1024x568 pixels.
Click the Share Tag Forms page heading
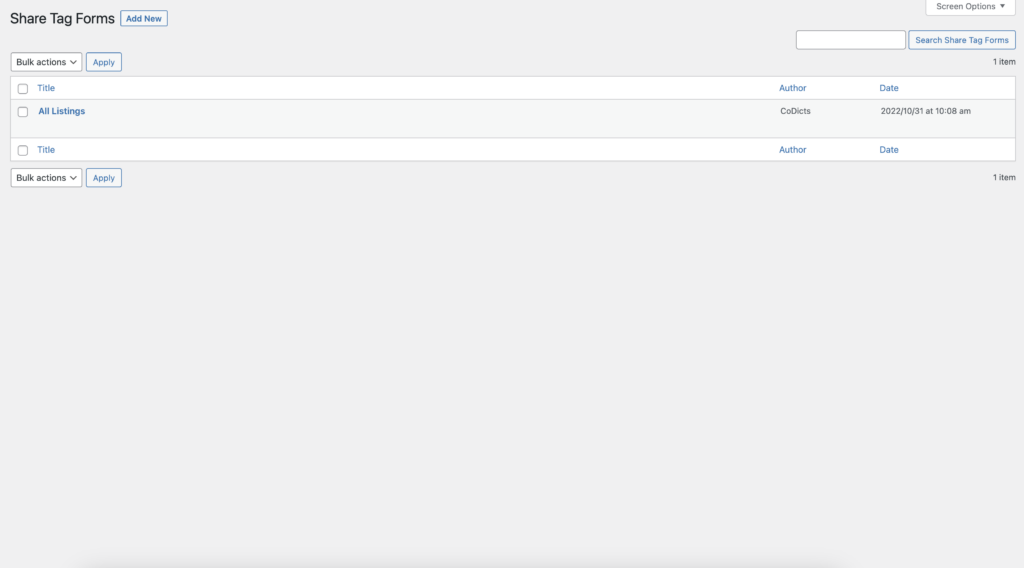(63, 19)
